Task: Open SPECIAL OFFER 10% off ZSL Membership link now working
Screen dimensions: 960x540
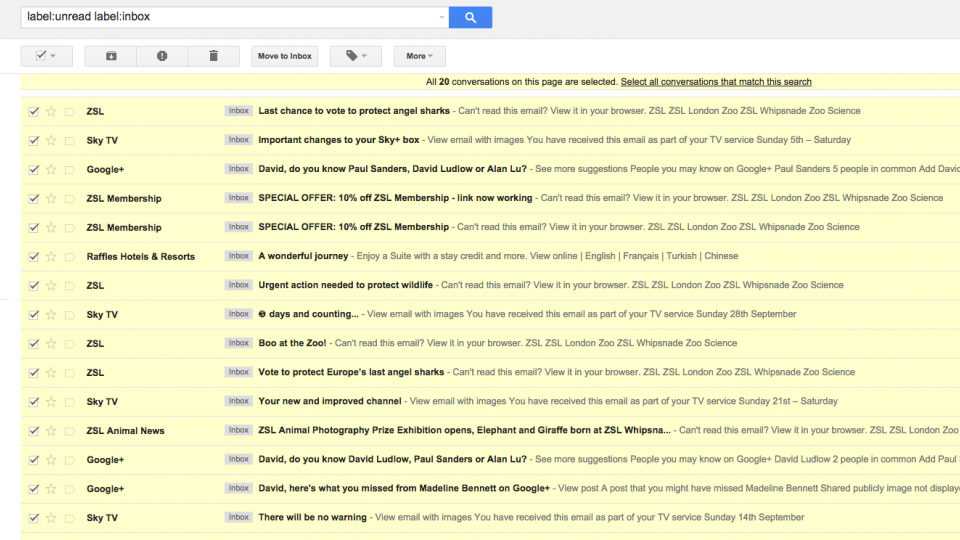Action: click(395, 198)
